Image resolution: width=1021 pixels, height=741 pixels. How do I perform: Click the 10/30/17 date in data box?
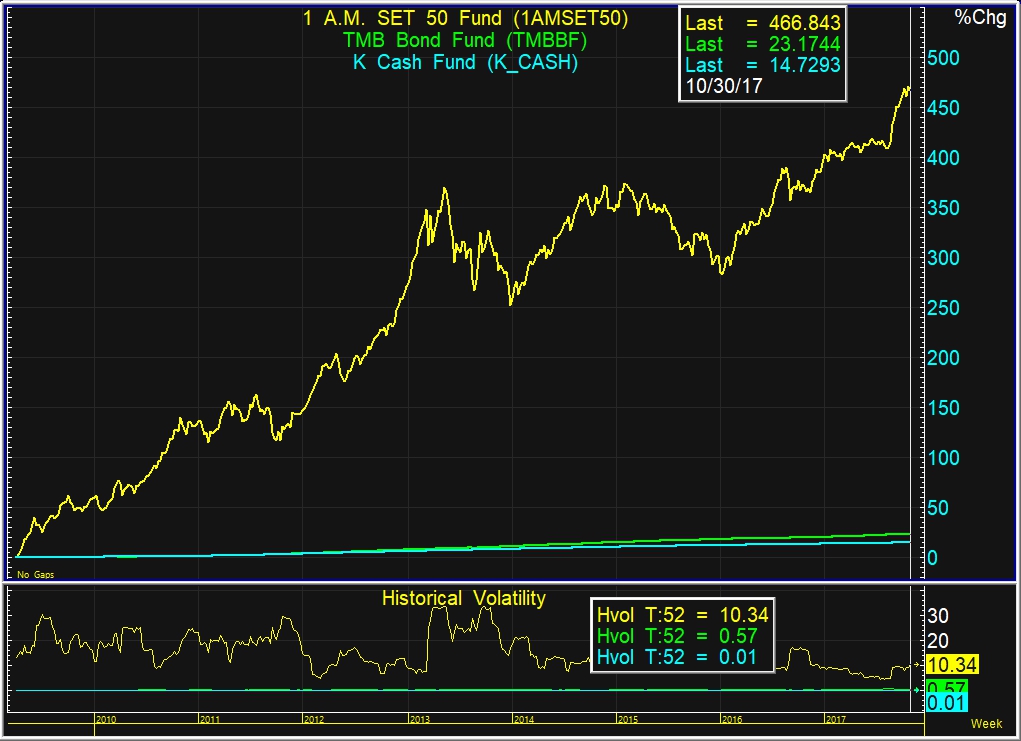pyautogui.click(x=722, y=87)
